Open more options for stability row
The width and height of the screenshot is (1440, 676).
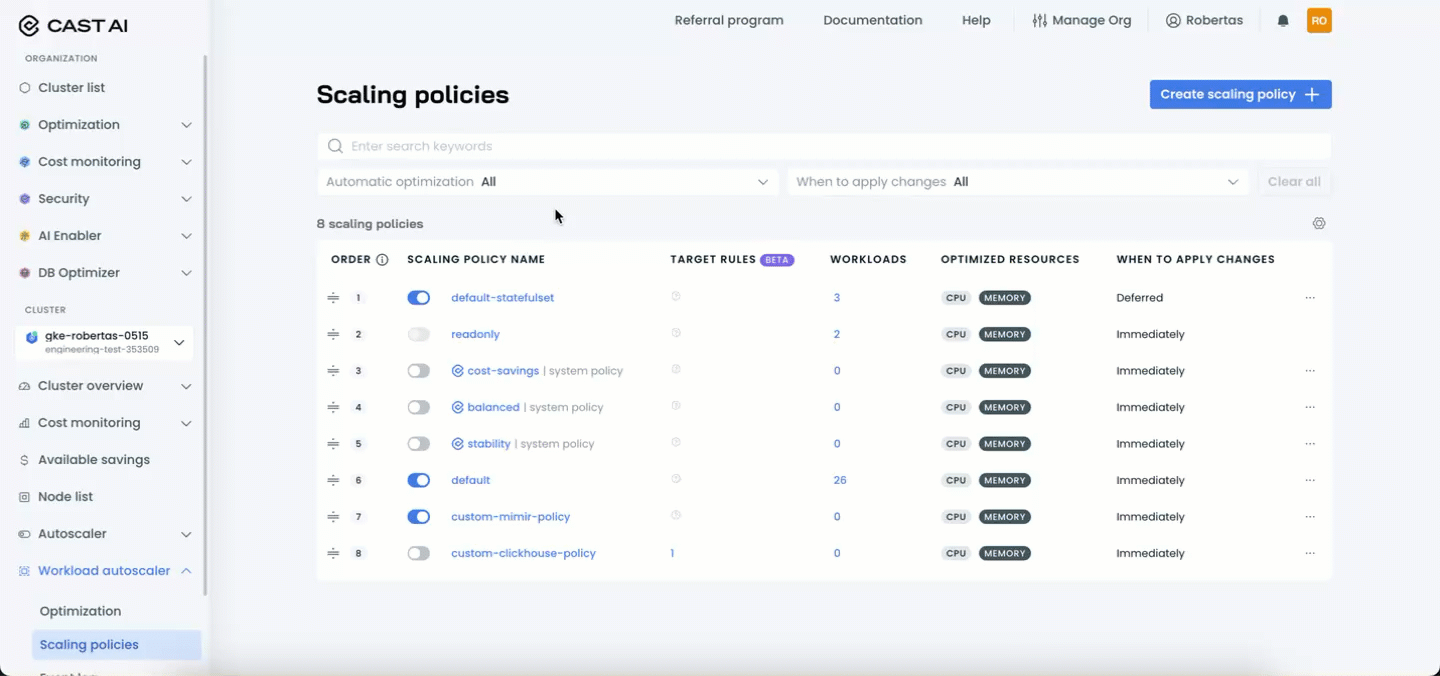pyautogui.click(x=1310, y=444)
